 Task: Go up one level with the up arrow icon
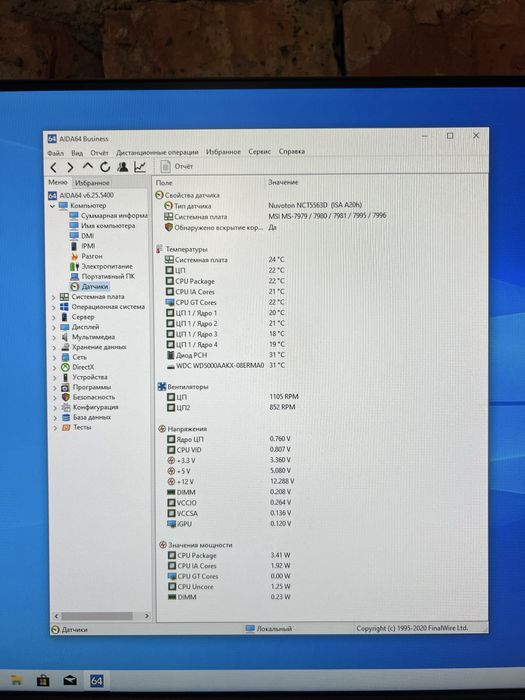click(88, 167)
